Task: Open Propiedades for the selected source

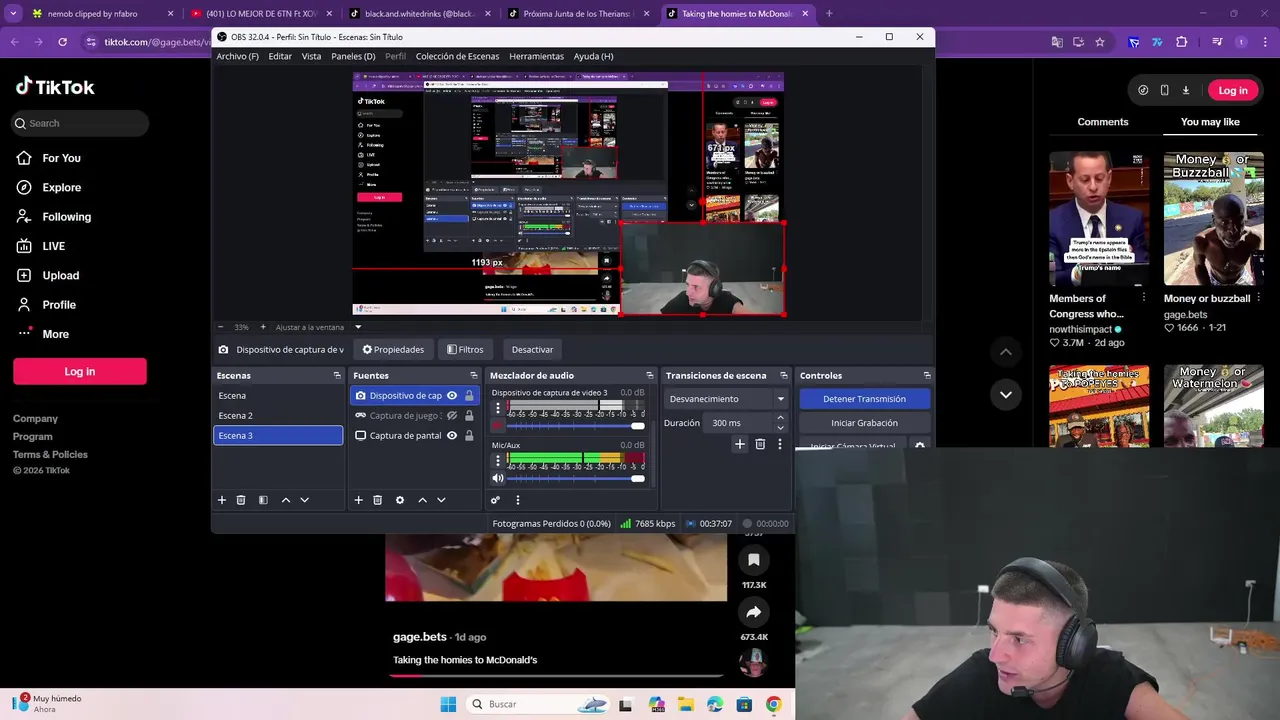Action: [393, 350]
